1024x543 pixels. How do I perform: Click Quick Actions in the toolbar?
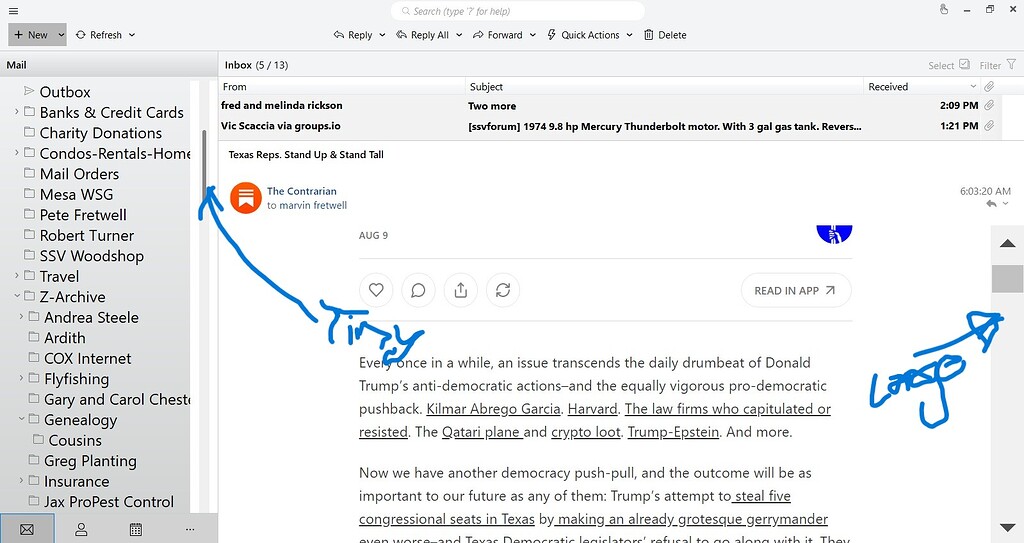(x=583, y=35)
